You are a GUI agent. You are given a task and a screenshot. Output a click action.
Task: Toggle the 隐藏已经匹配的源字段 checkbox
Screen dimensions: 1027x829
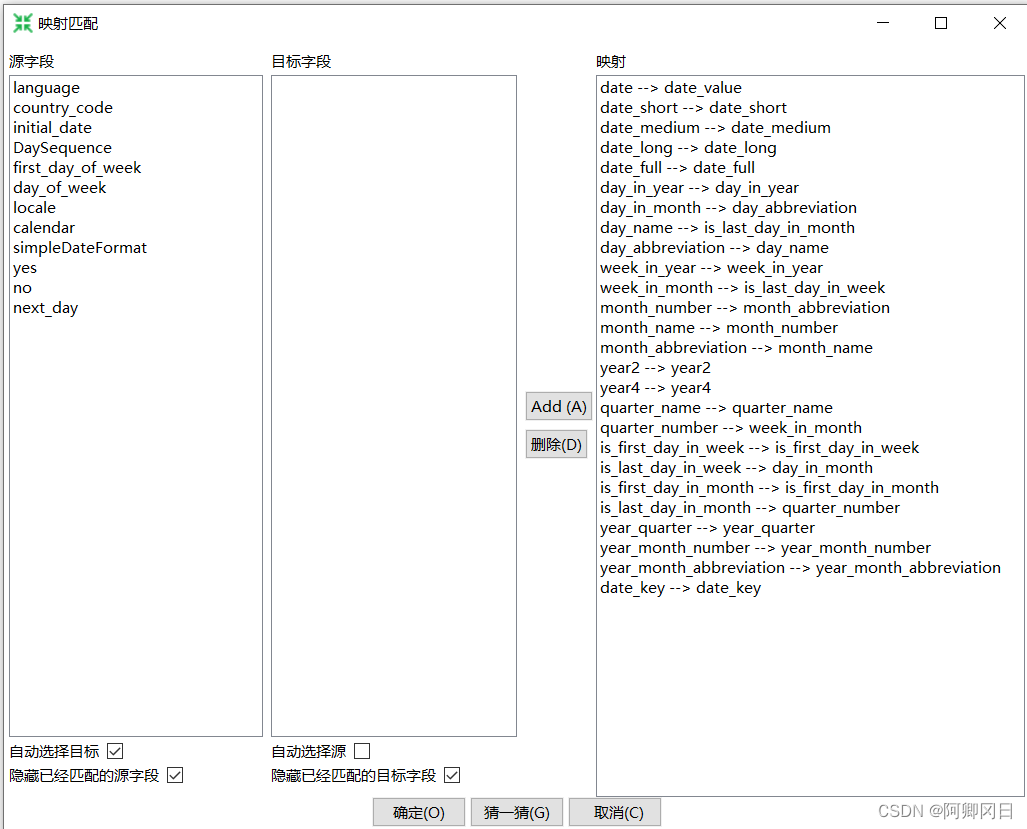(x=175, y=775)
